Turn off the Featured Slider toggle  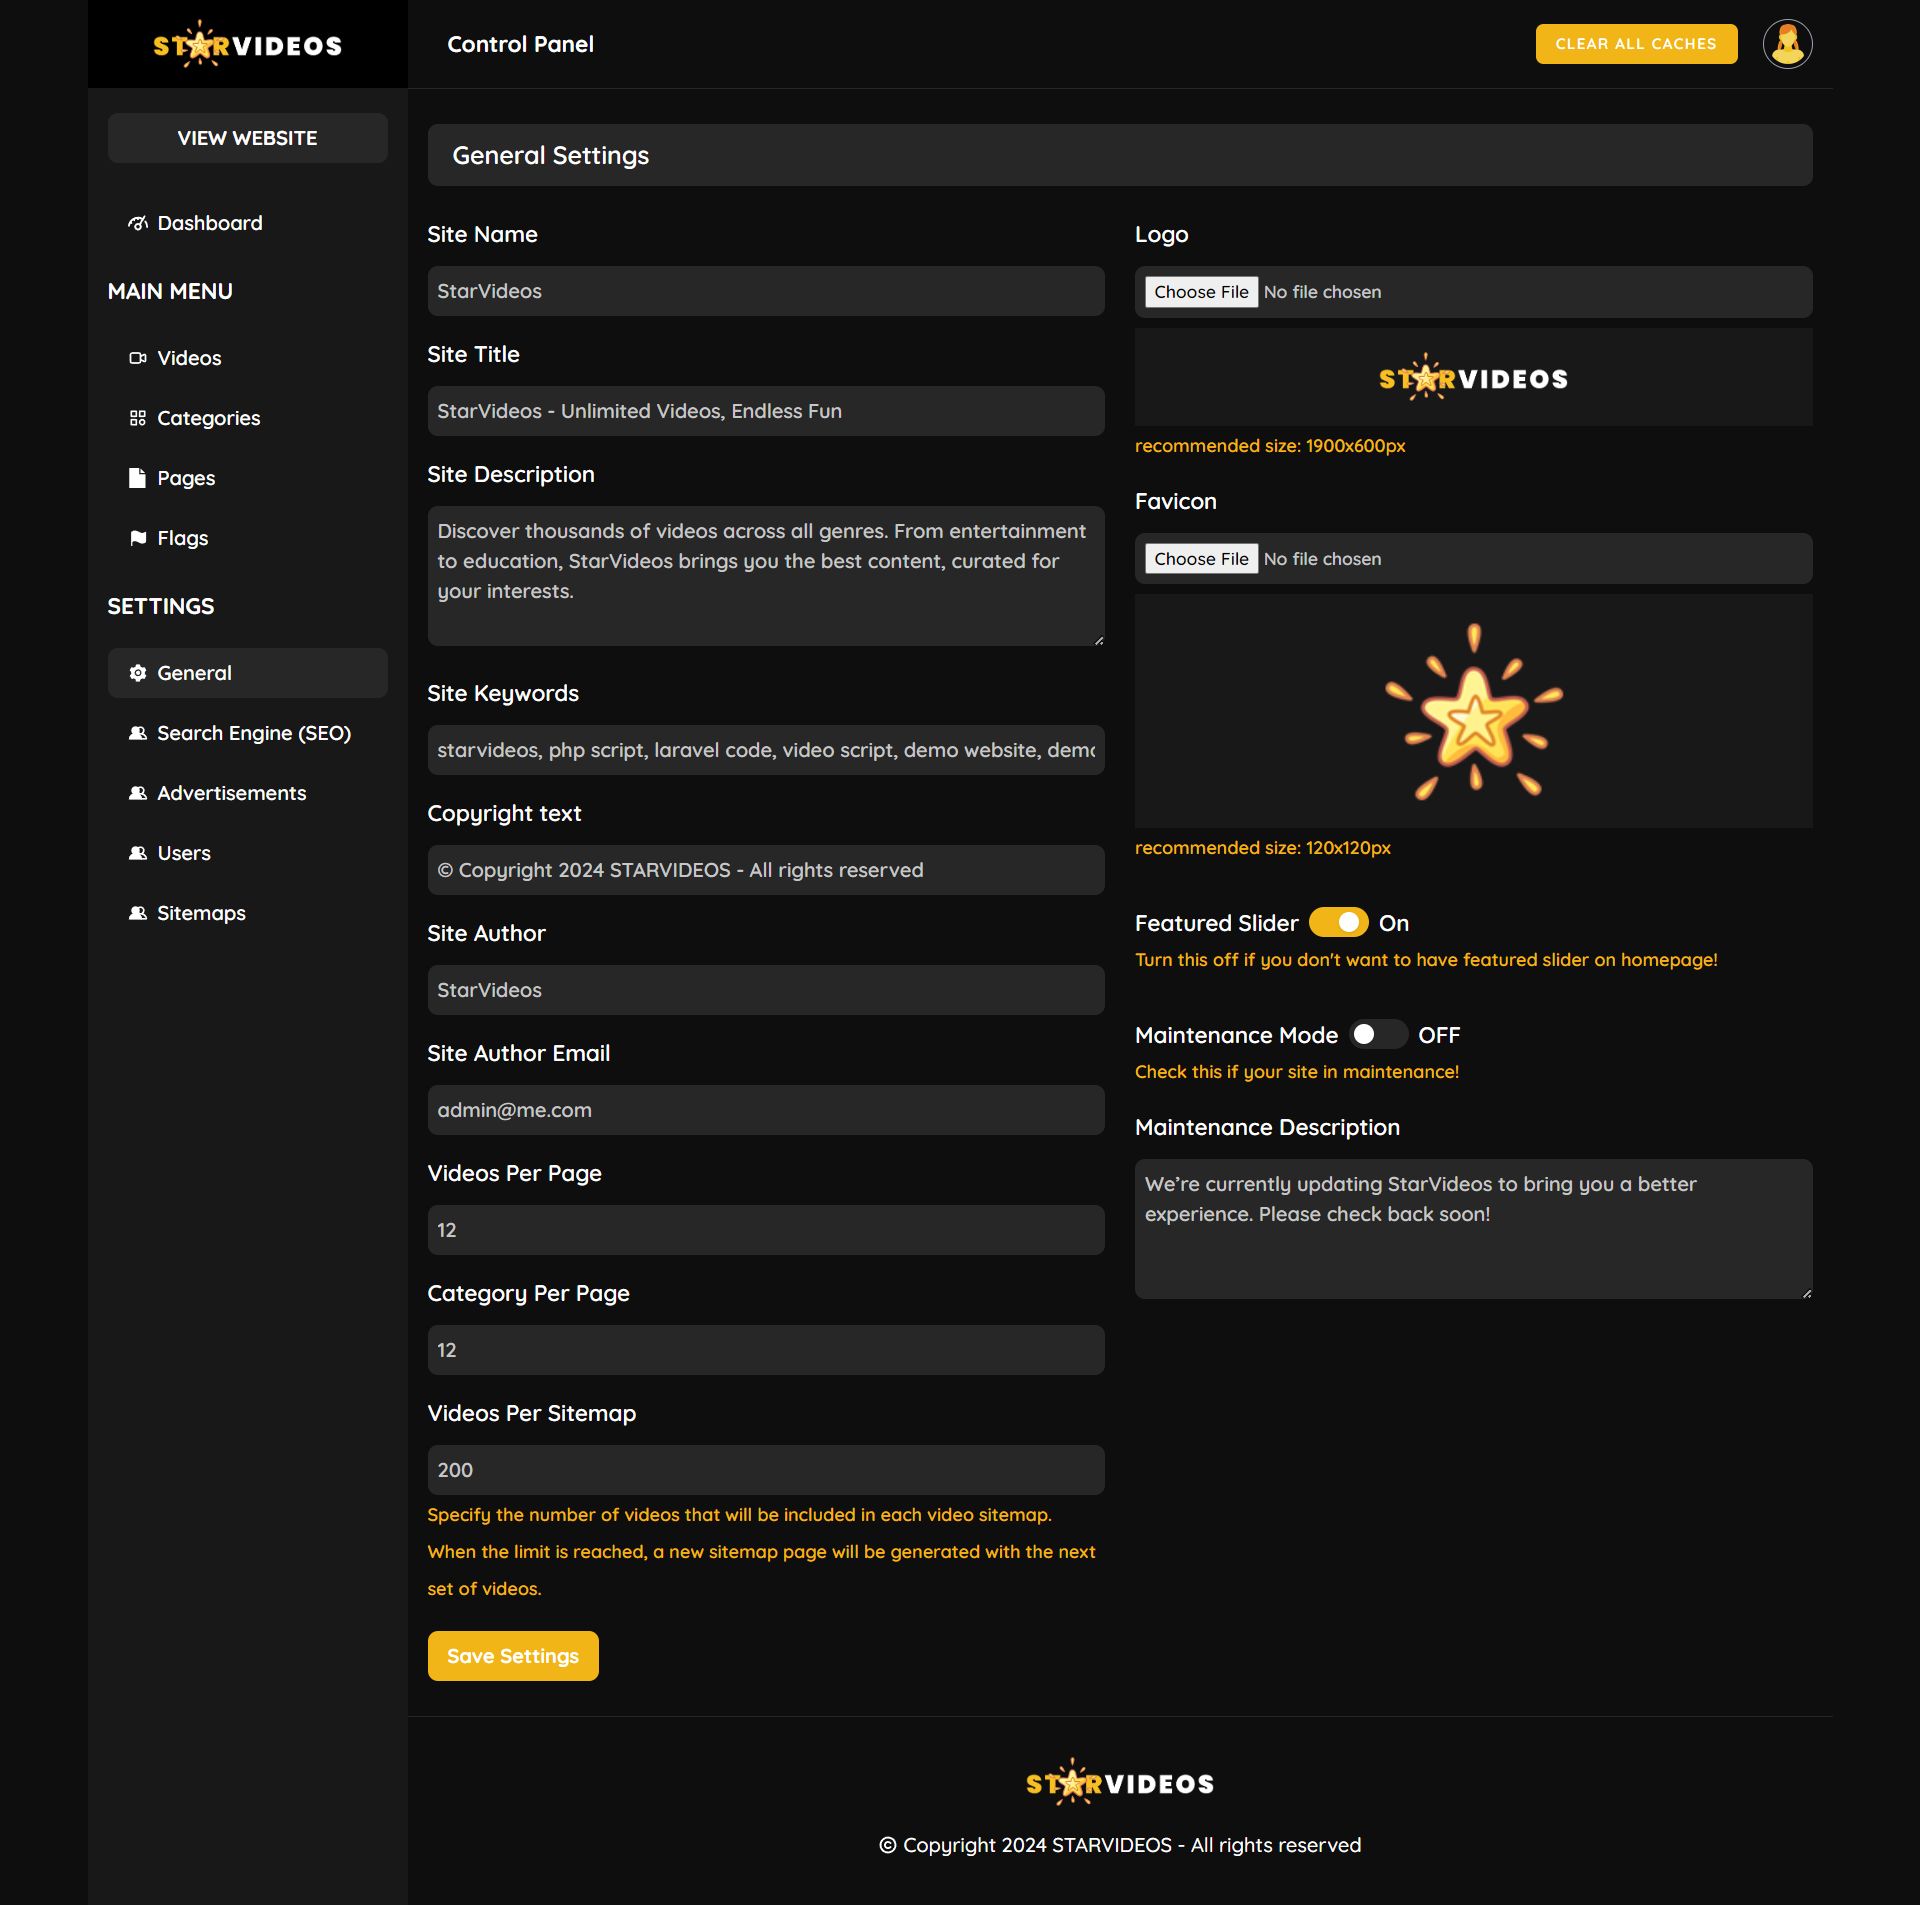(1338, 922)
